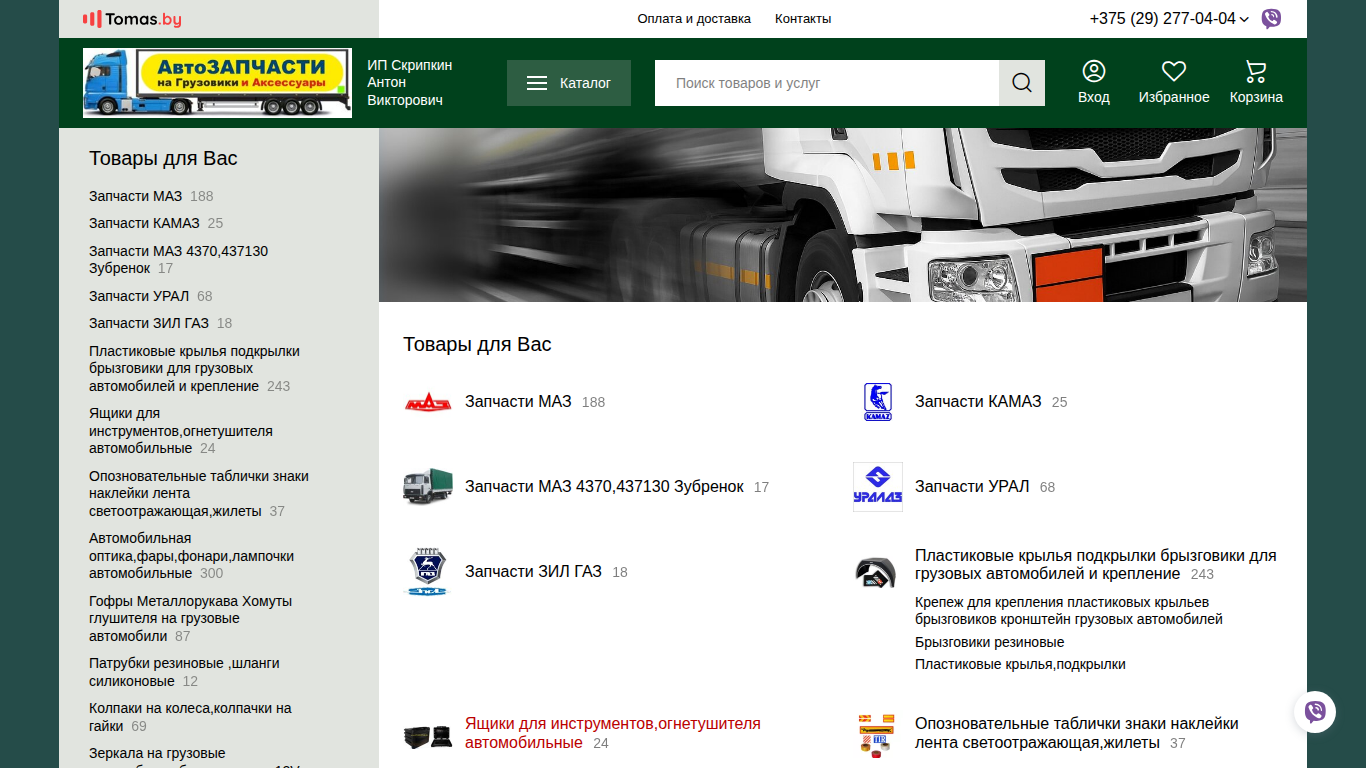Click the GAZ emblem icon
This screenshot has height=768, width=1366.
coord(428,572)
